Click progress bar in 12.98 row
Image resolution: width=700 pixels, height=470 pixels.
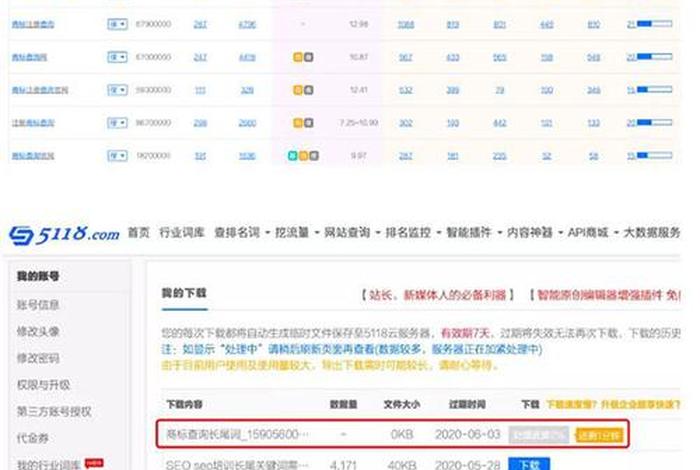click(654, 24)
